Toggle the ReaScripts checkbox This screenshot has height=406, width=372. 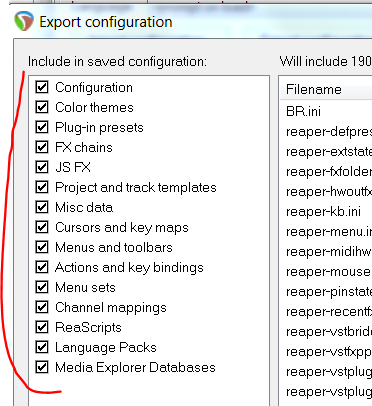coord(42,327)
